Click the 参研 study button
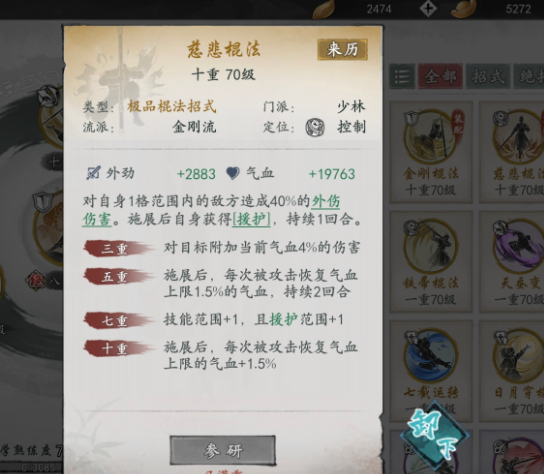This screenshot has width=544, height=474. 223,450
